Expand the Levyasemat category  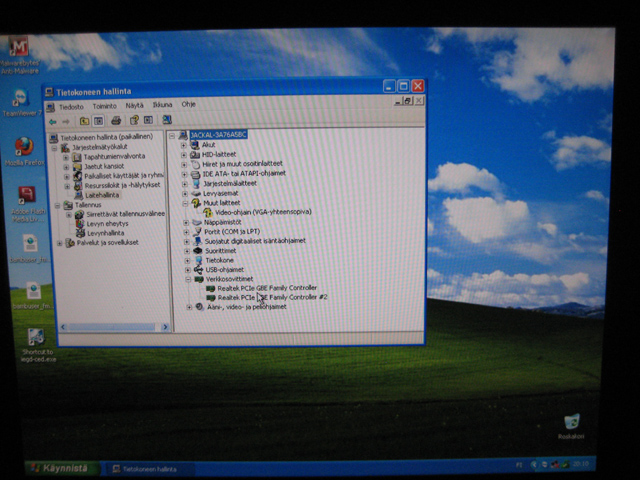click(x=185, y=194)
